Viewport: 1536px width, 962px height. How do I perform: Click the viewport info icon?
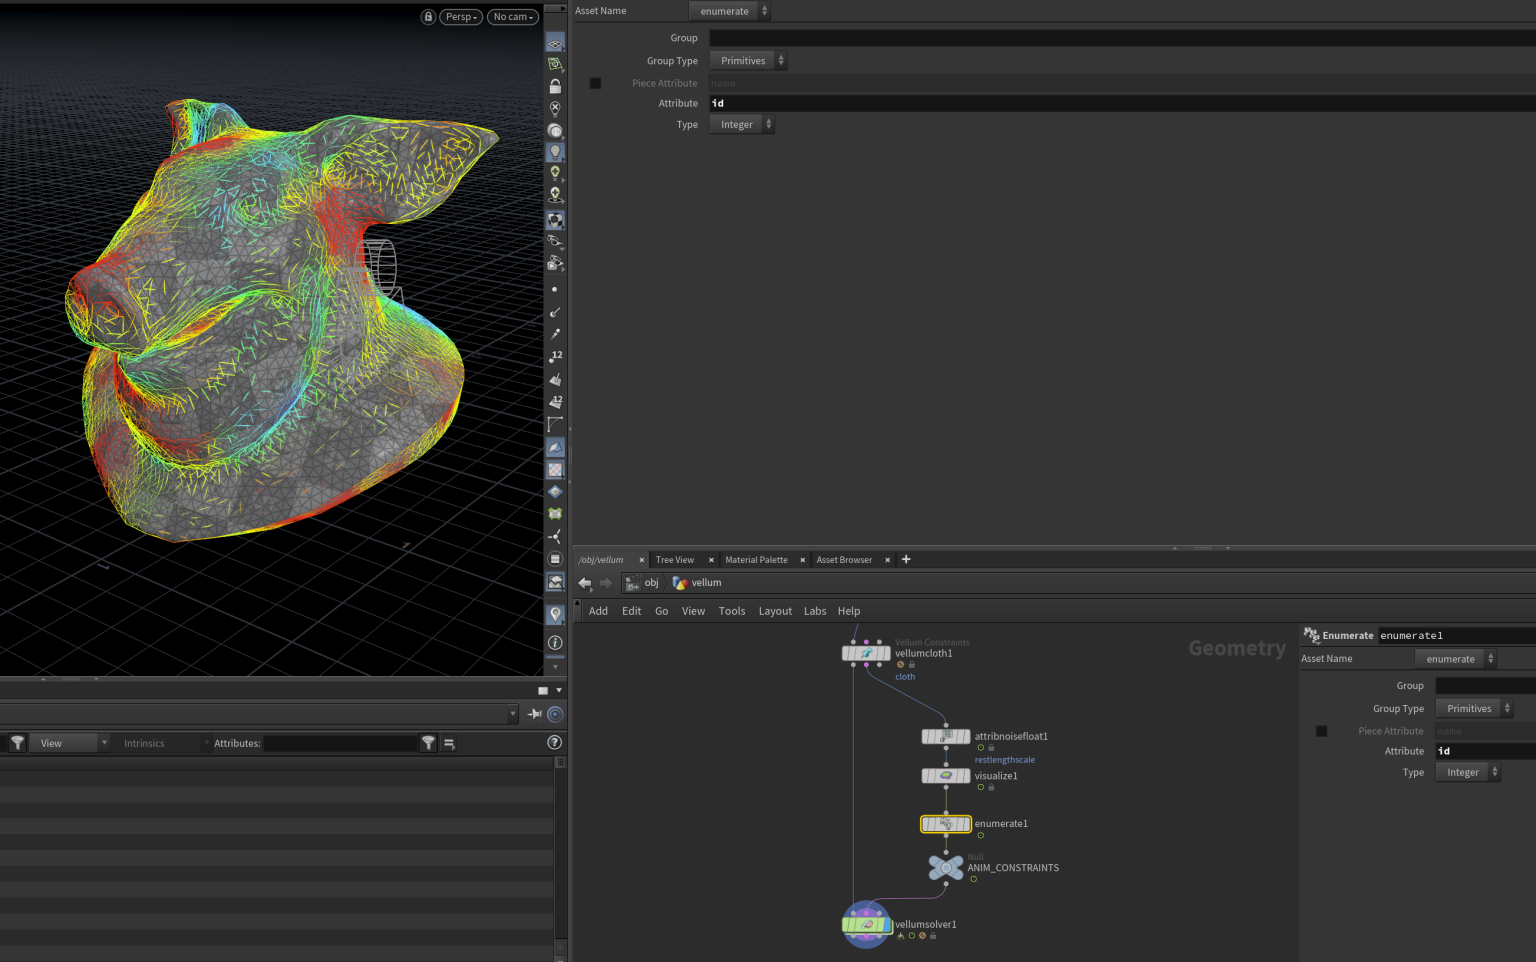[x=555, y=643]
